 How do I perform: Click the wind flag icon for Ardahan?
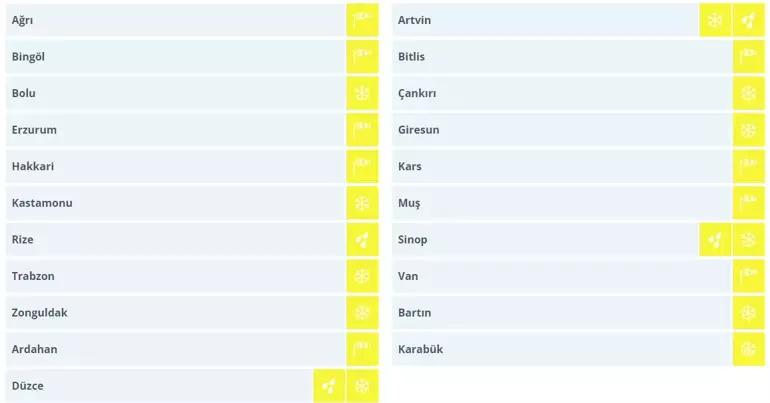(362, 349)
